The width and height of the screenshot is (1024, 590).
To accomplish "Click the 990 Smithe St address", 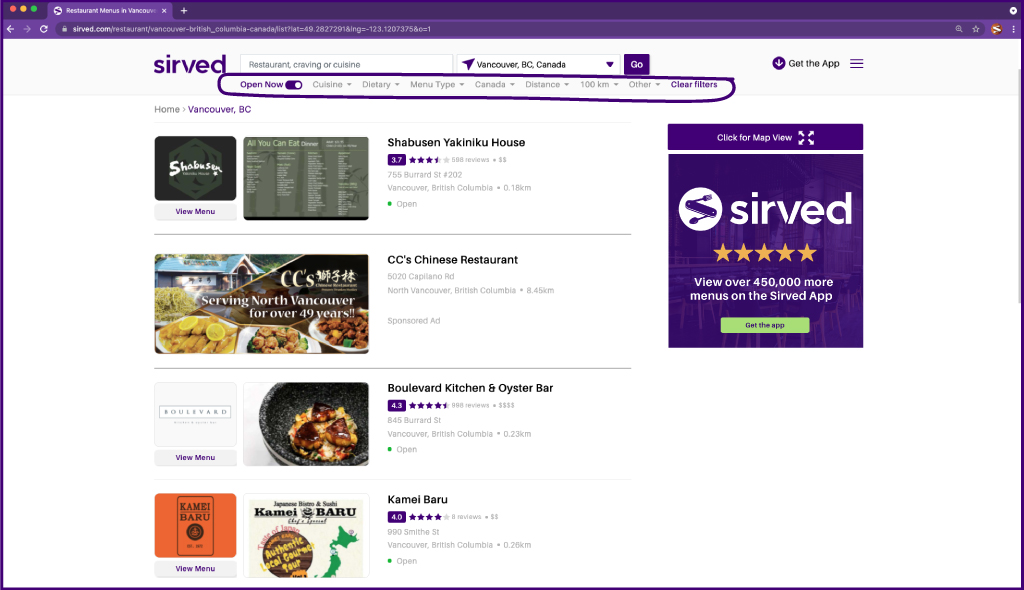I will coord(413,532).
